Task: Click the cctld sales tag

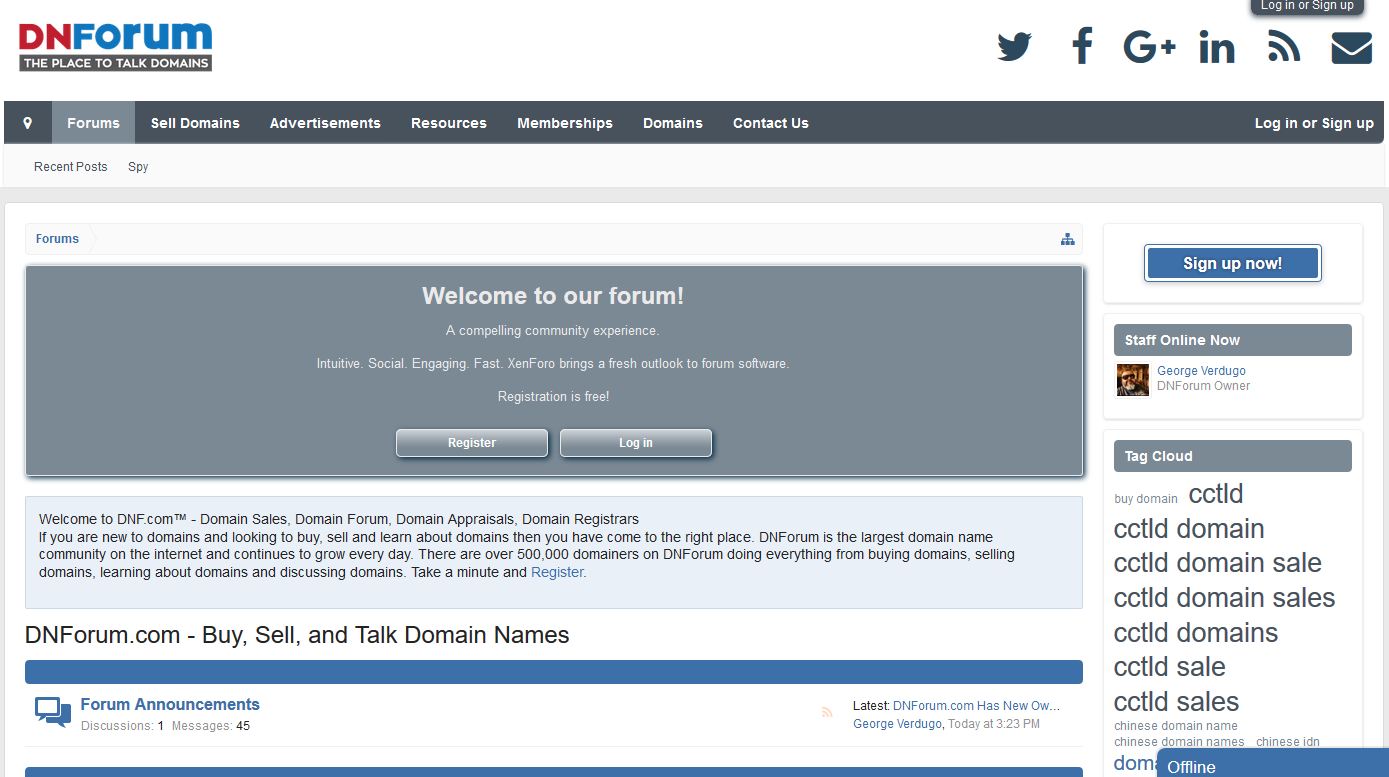Action: click(1177, 702)
